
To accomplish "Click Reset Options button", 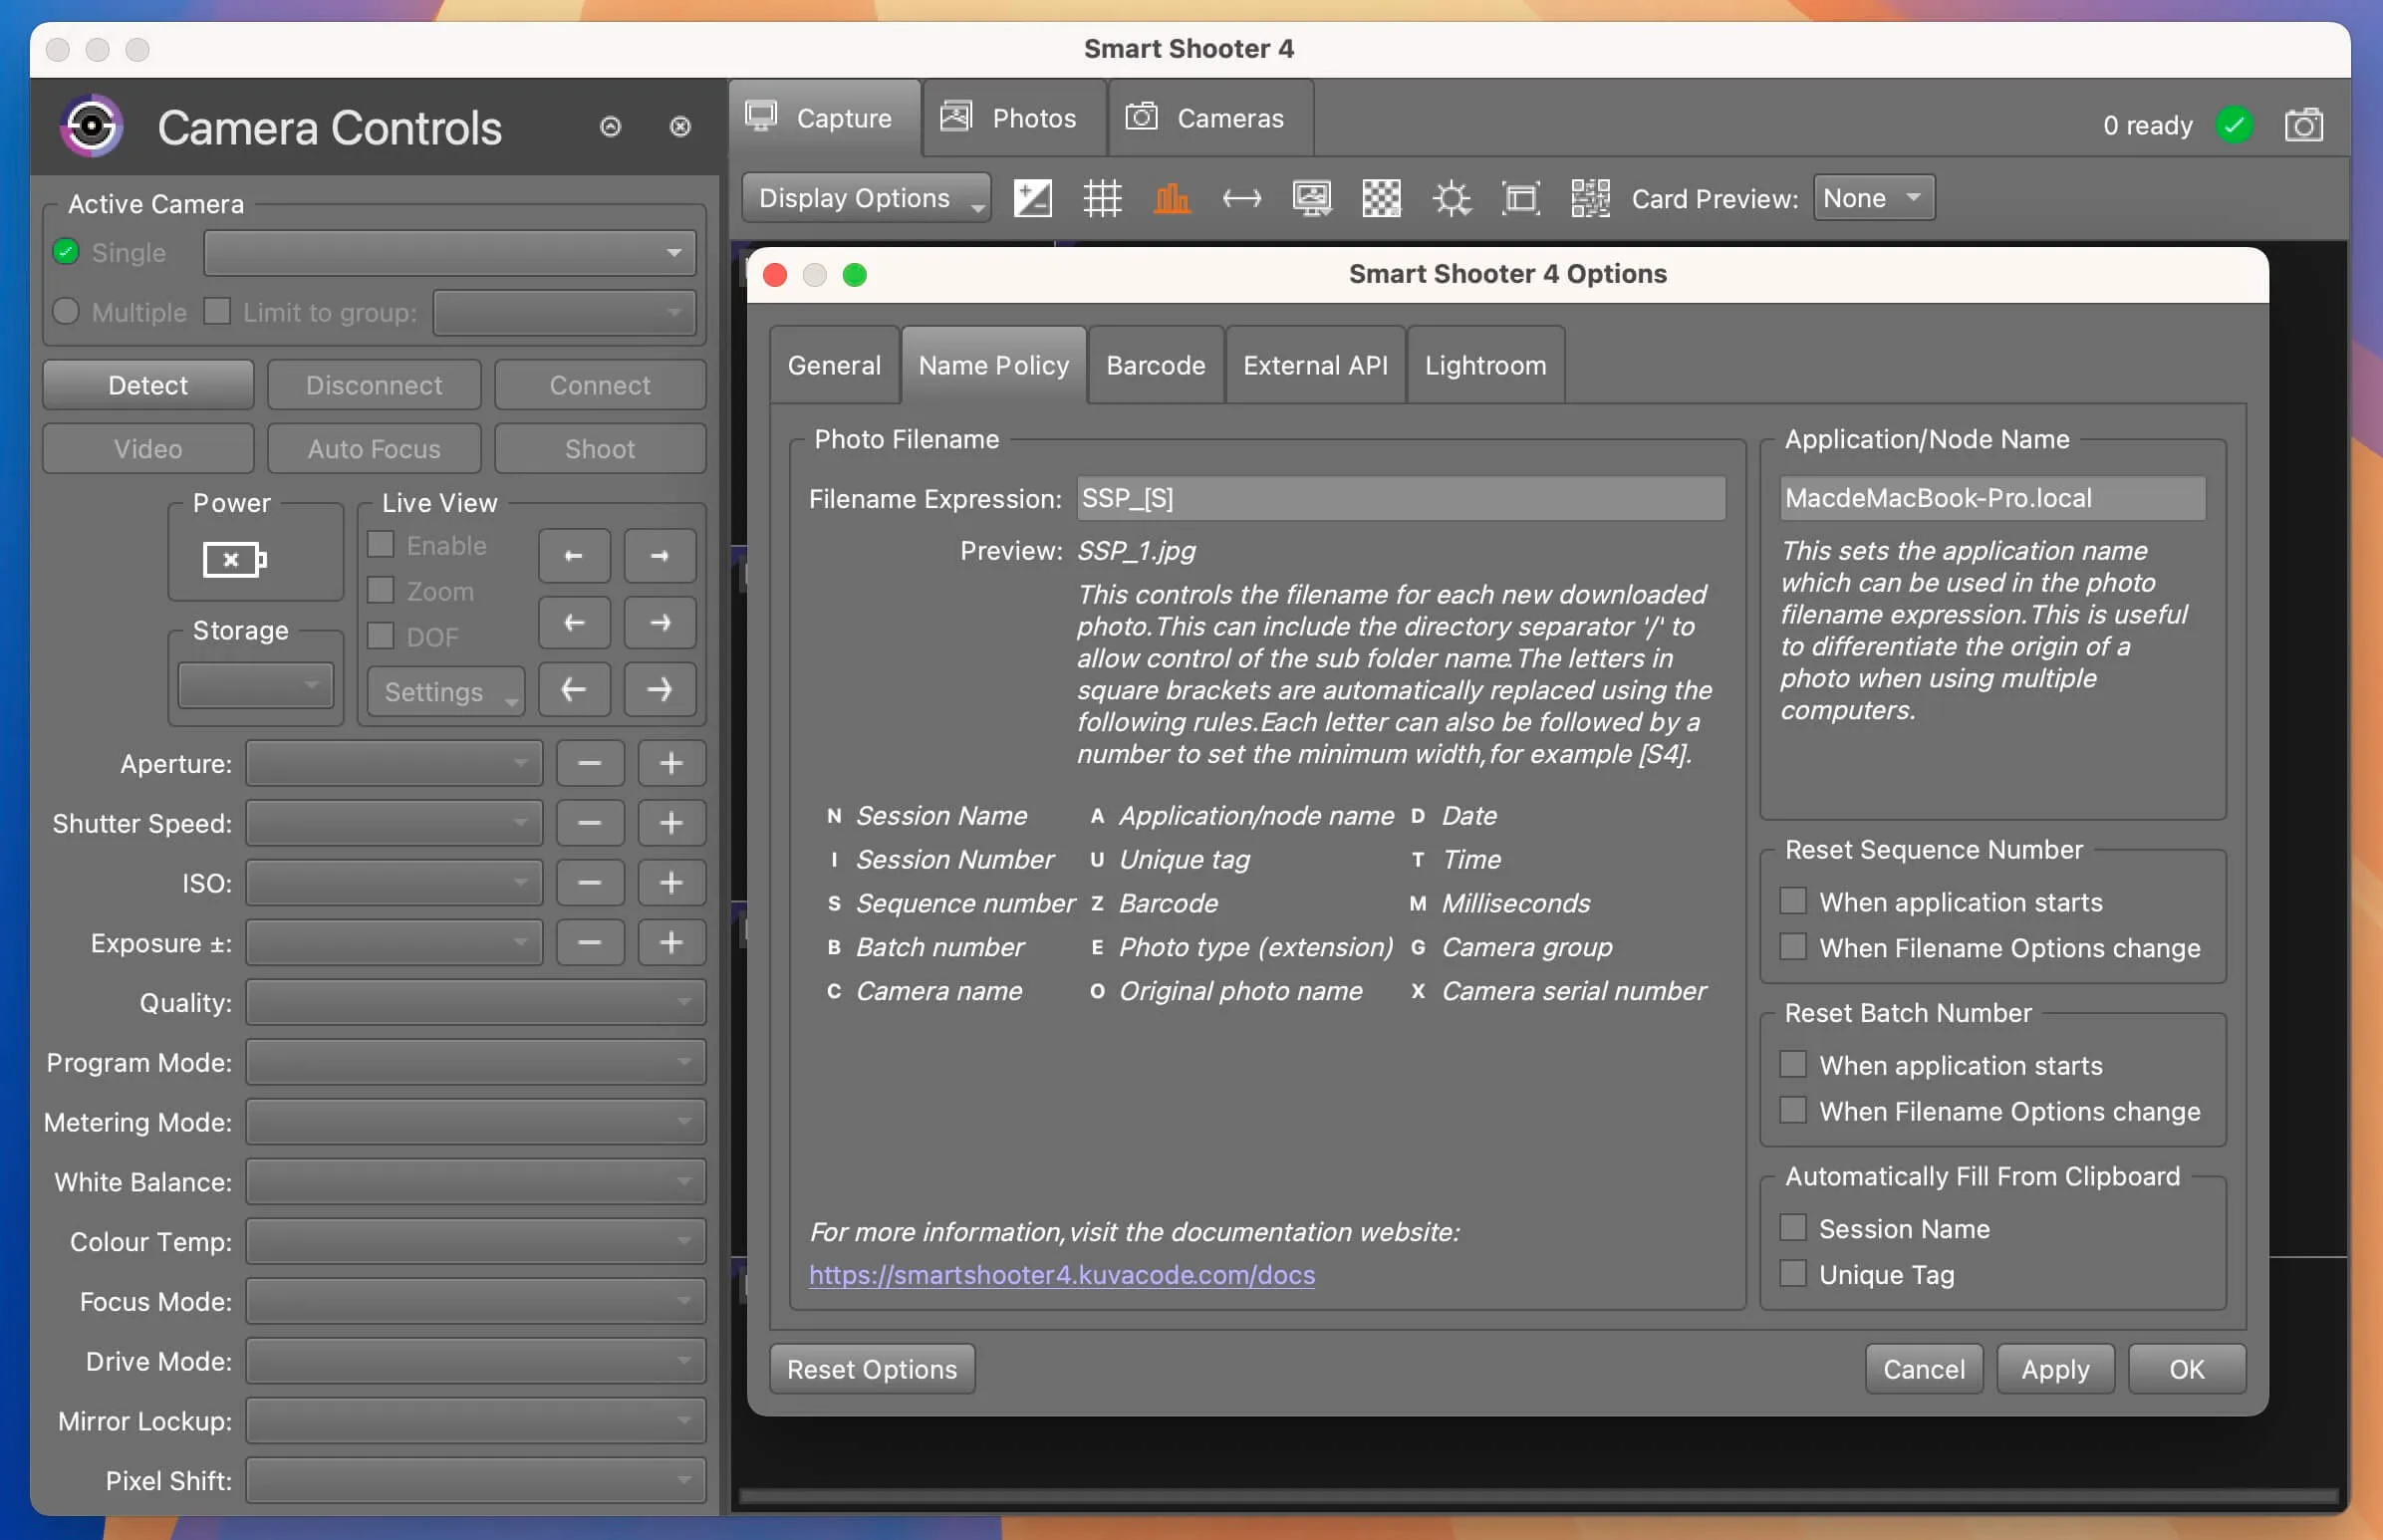I will click(872, 1369).
